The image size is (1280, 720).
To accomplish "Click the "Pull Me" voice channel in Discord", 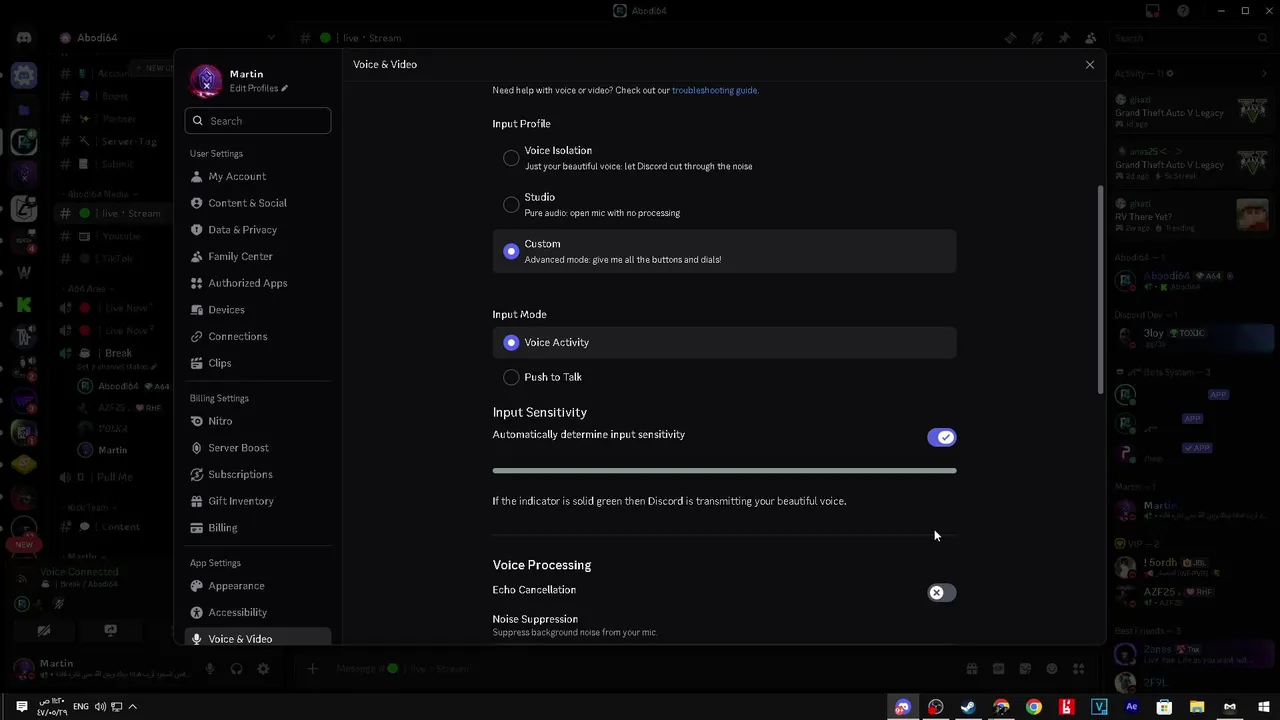I will pos(115,477).
